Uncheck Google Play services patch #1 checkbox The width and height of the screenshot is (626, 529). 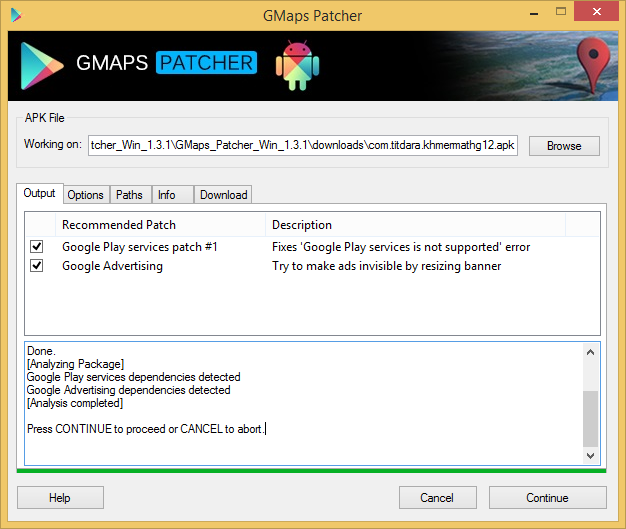pyautogui.click(x=37, y=247)
